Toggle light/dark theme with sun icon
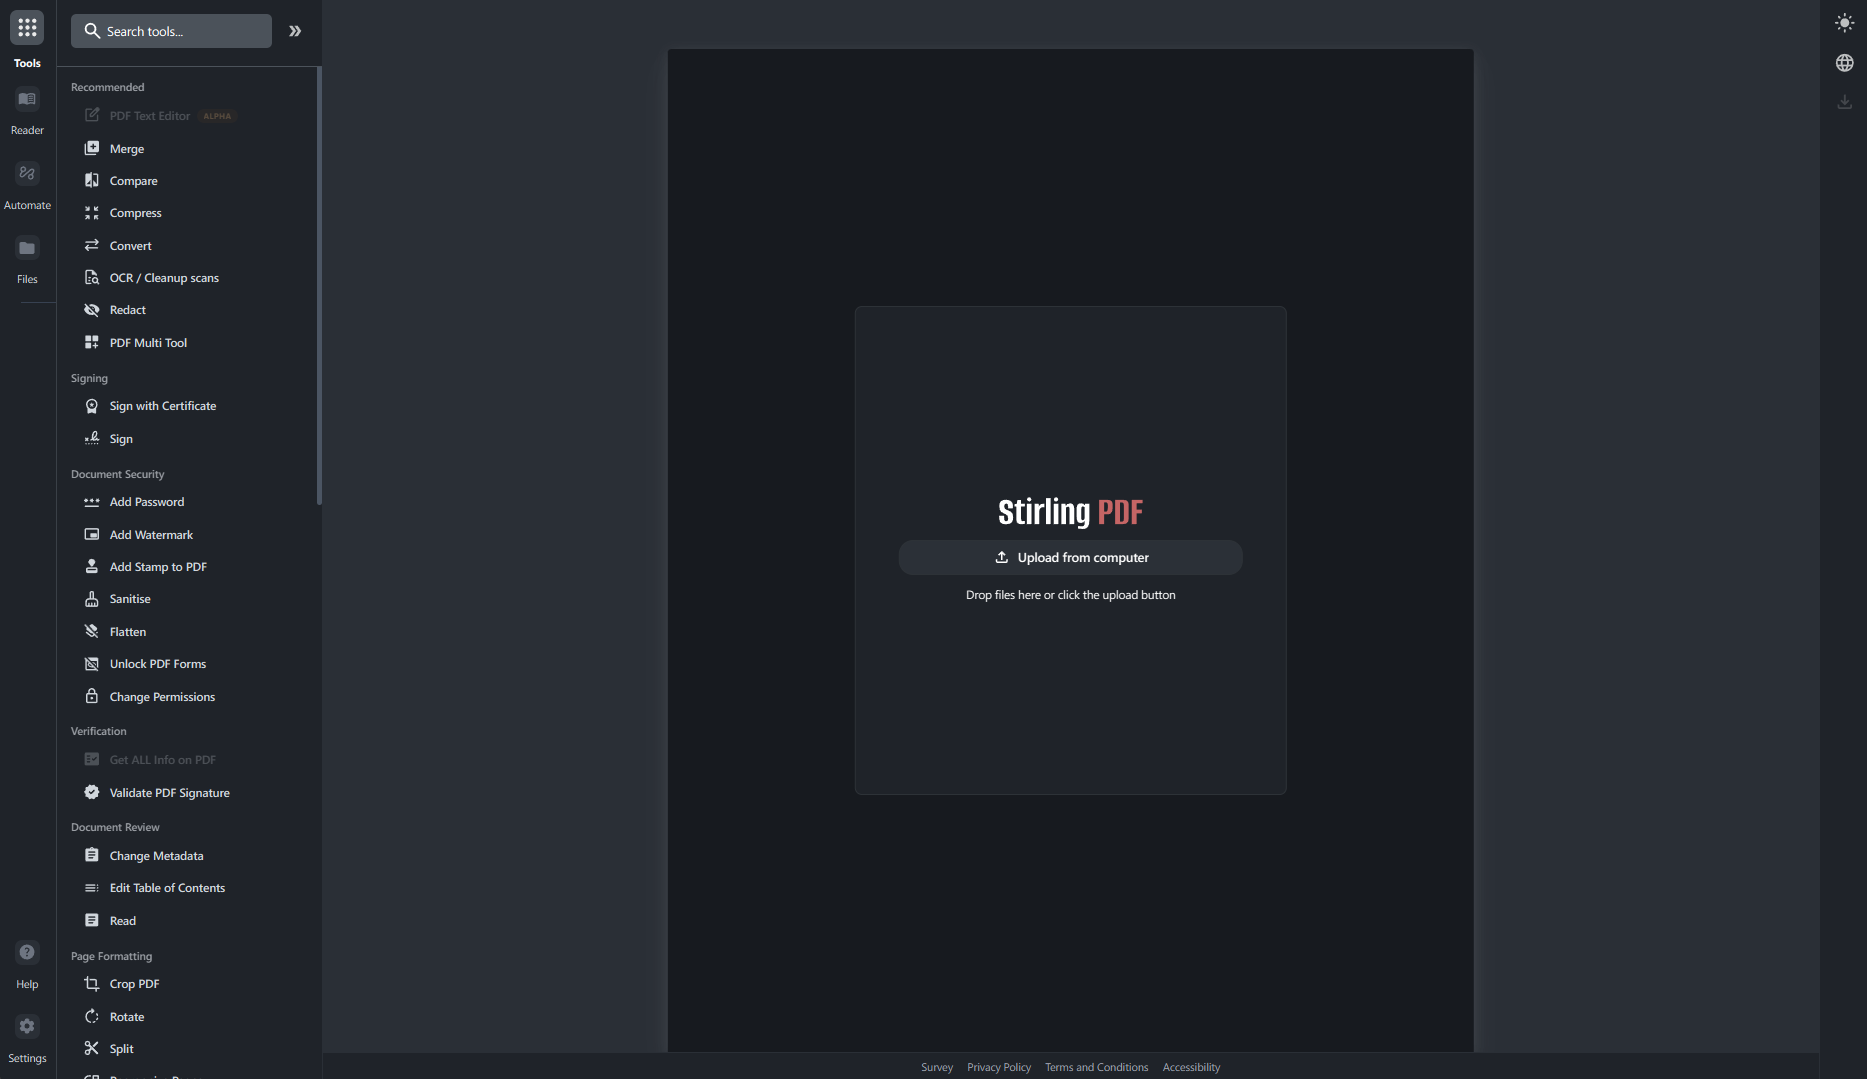 tap(1844, 23)
